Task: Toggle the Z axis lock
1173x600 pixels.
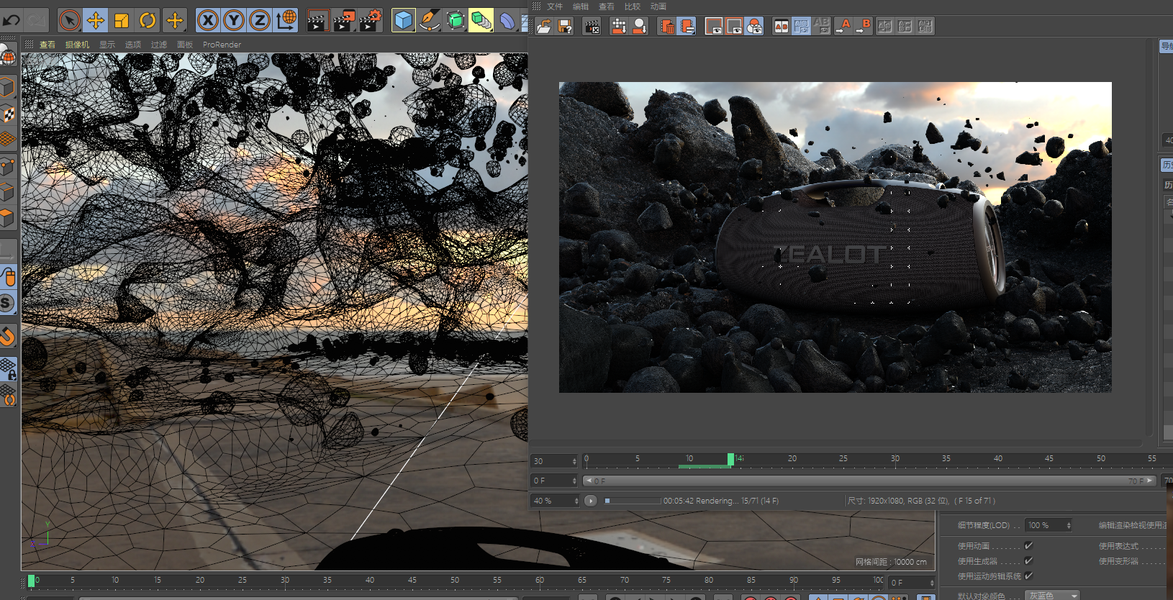Action: click(x=260, y=20)
